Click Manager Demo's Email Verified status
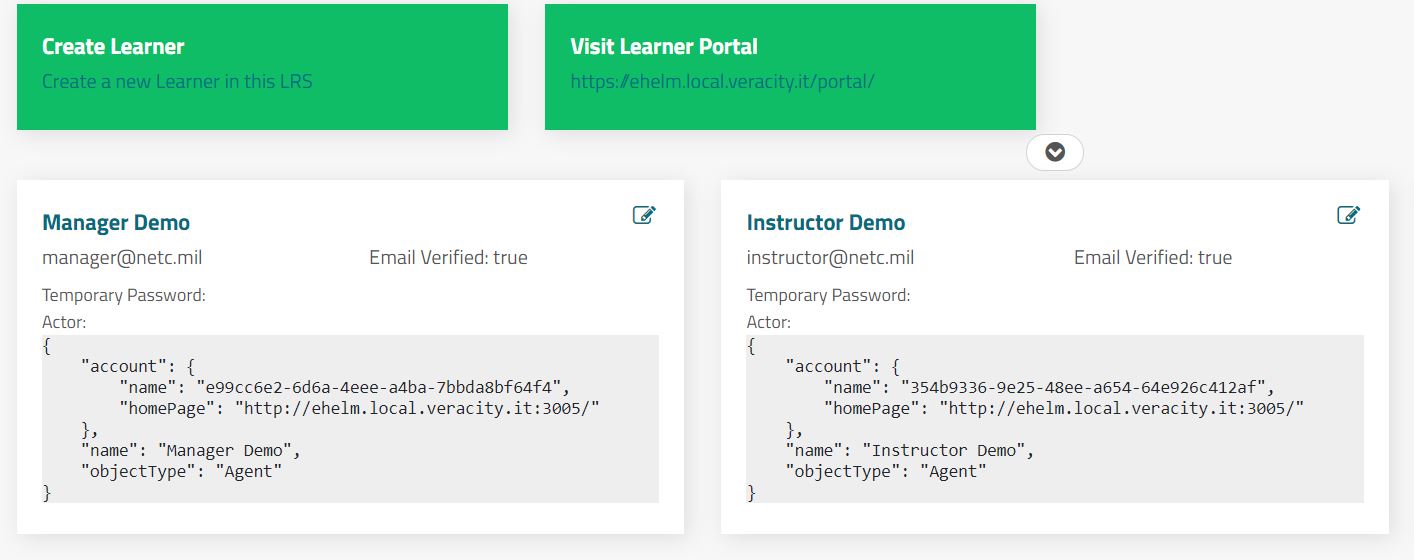Screen dimensions: 1414x560 (x=448, y=258)
